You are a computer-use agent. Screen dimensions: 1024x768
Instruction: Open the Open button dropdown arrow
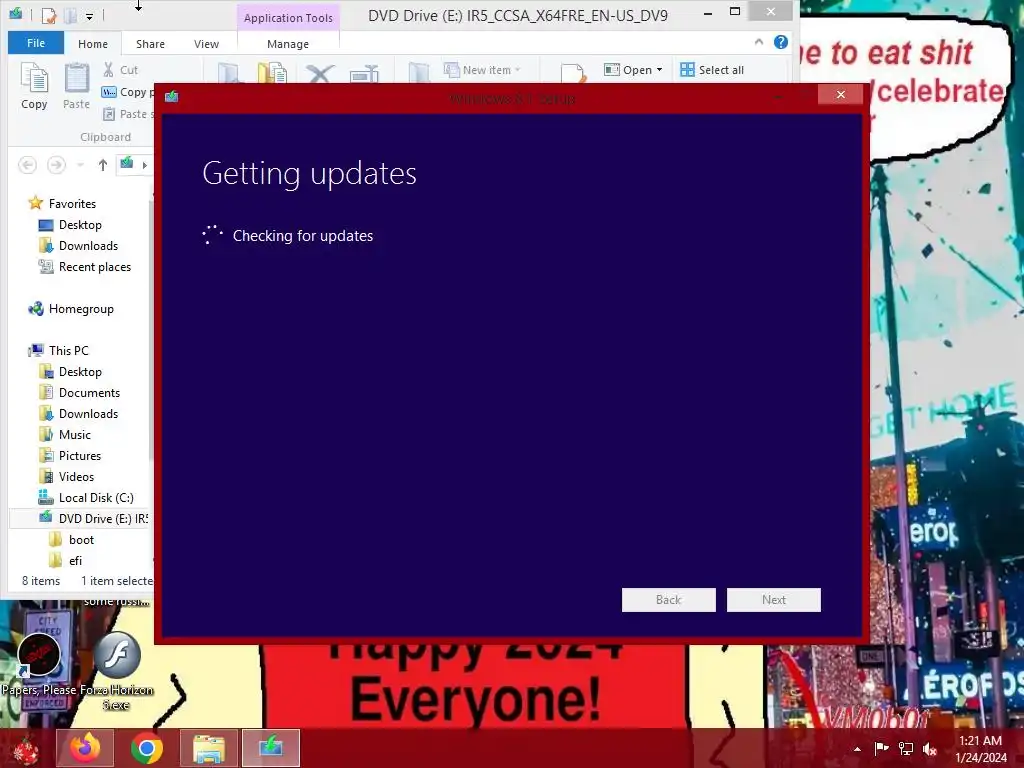(x=659, y=70)
